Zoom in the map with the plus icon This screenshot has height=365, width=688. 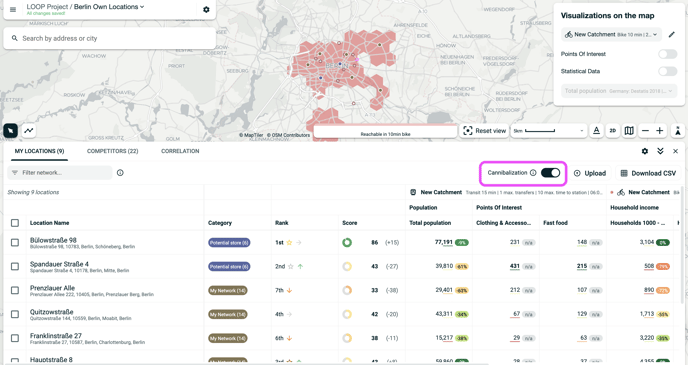click(x=659, y=131)
